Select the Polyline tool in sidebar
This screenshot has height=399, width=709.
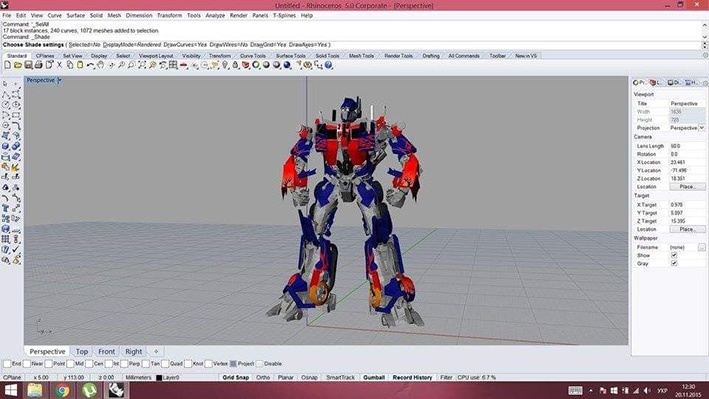tap(5, 94)
